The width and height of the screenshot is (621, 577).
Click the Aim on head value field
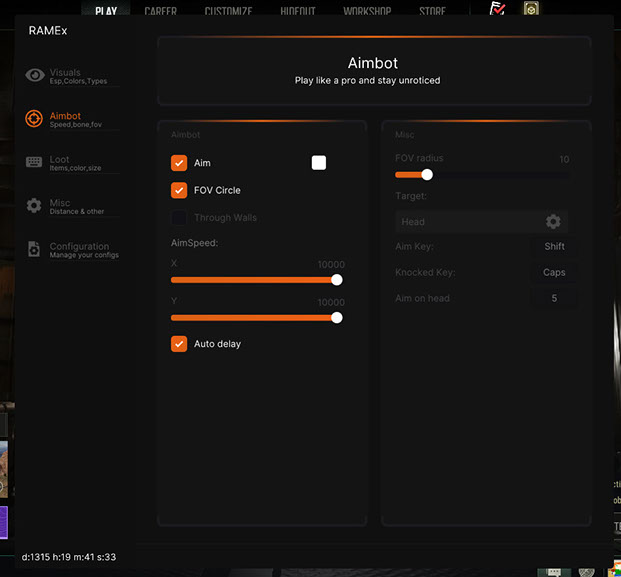[554, 298]
